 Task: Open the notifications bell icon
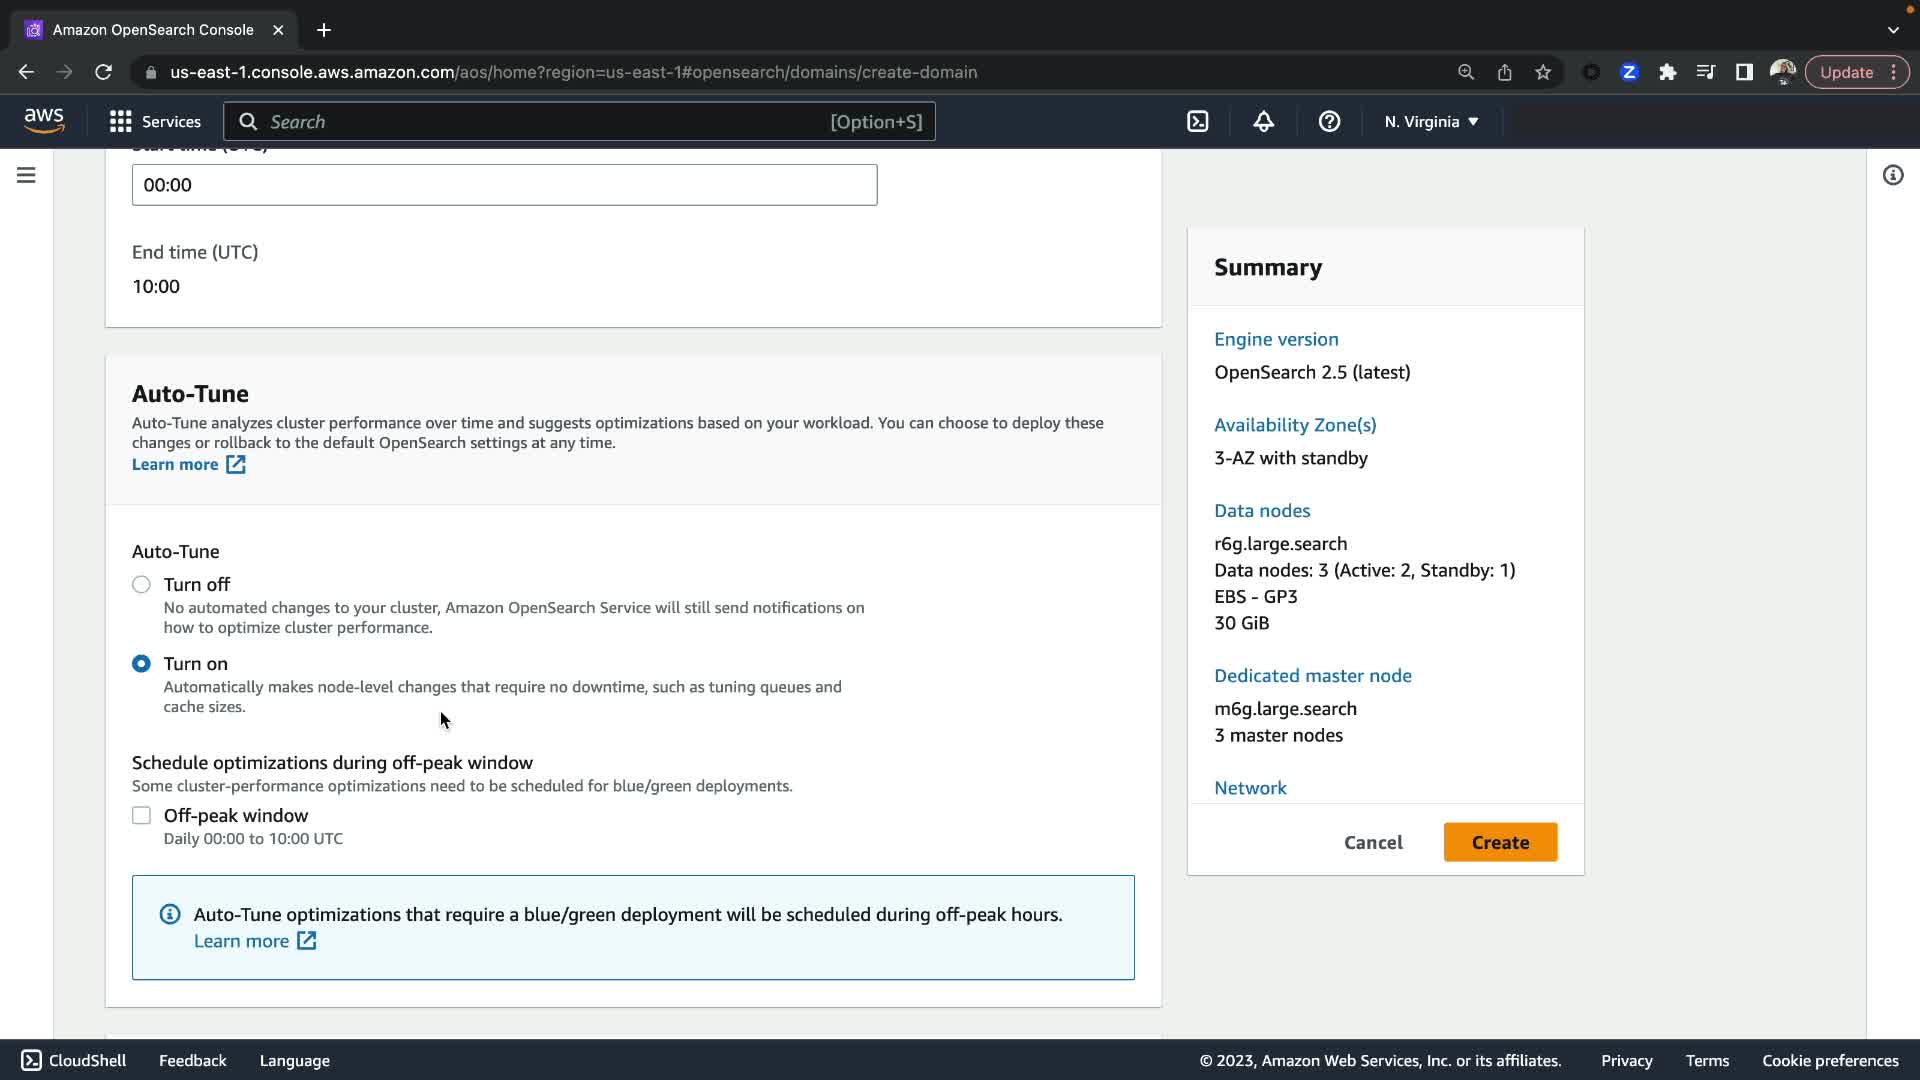click(1263, 122)
